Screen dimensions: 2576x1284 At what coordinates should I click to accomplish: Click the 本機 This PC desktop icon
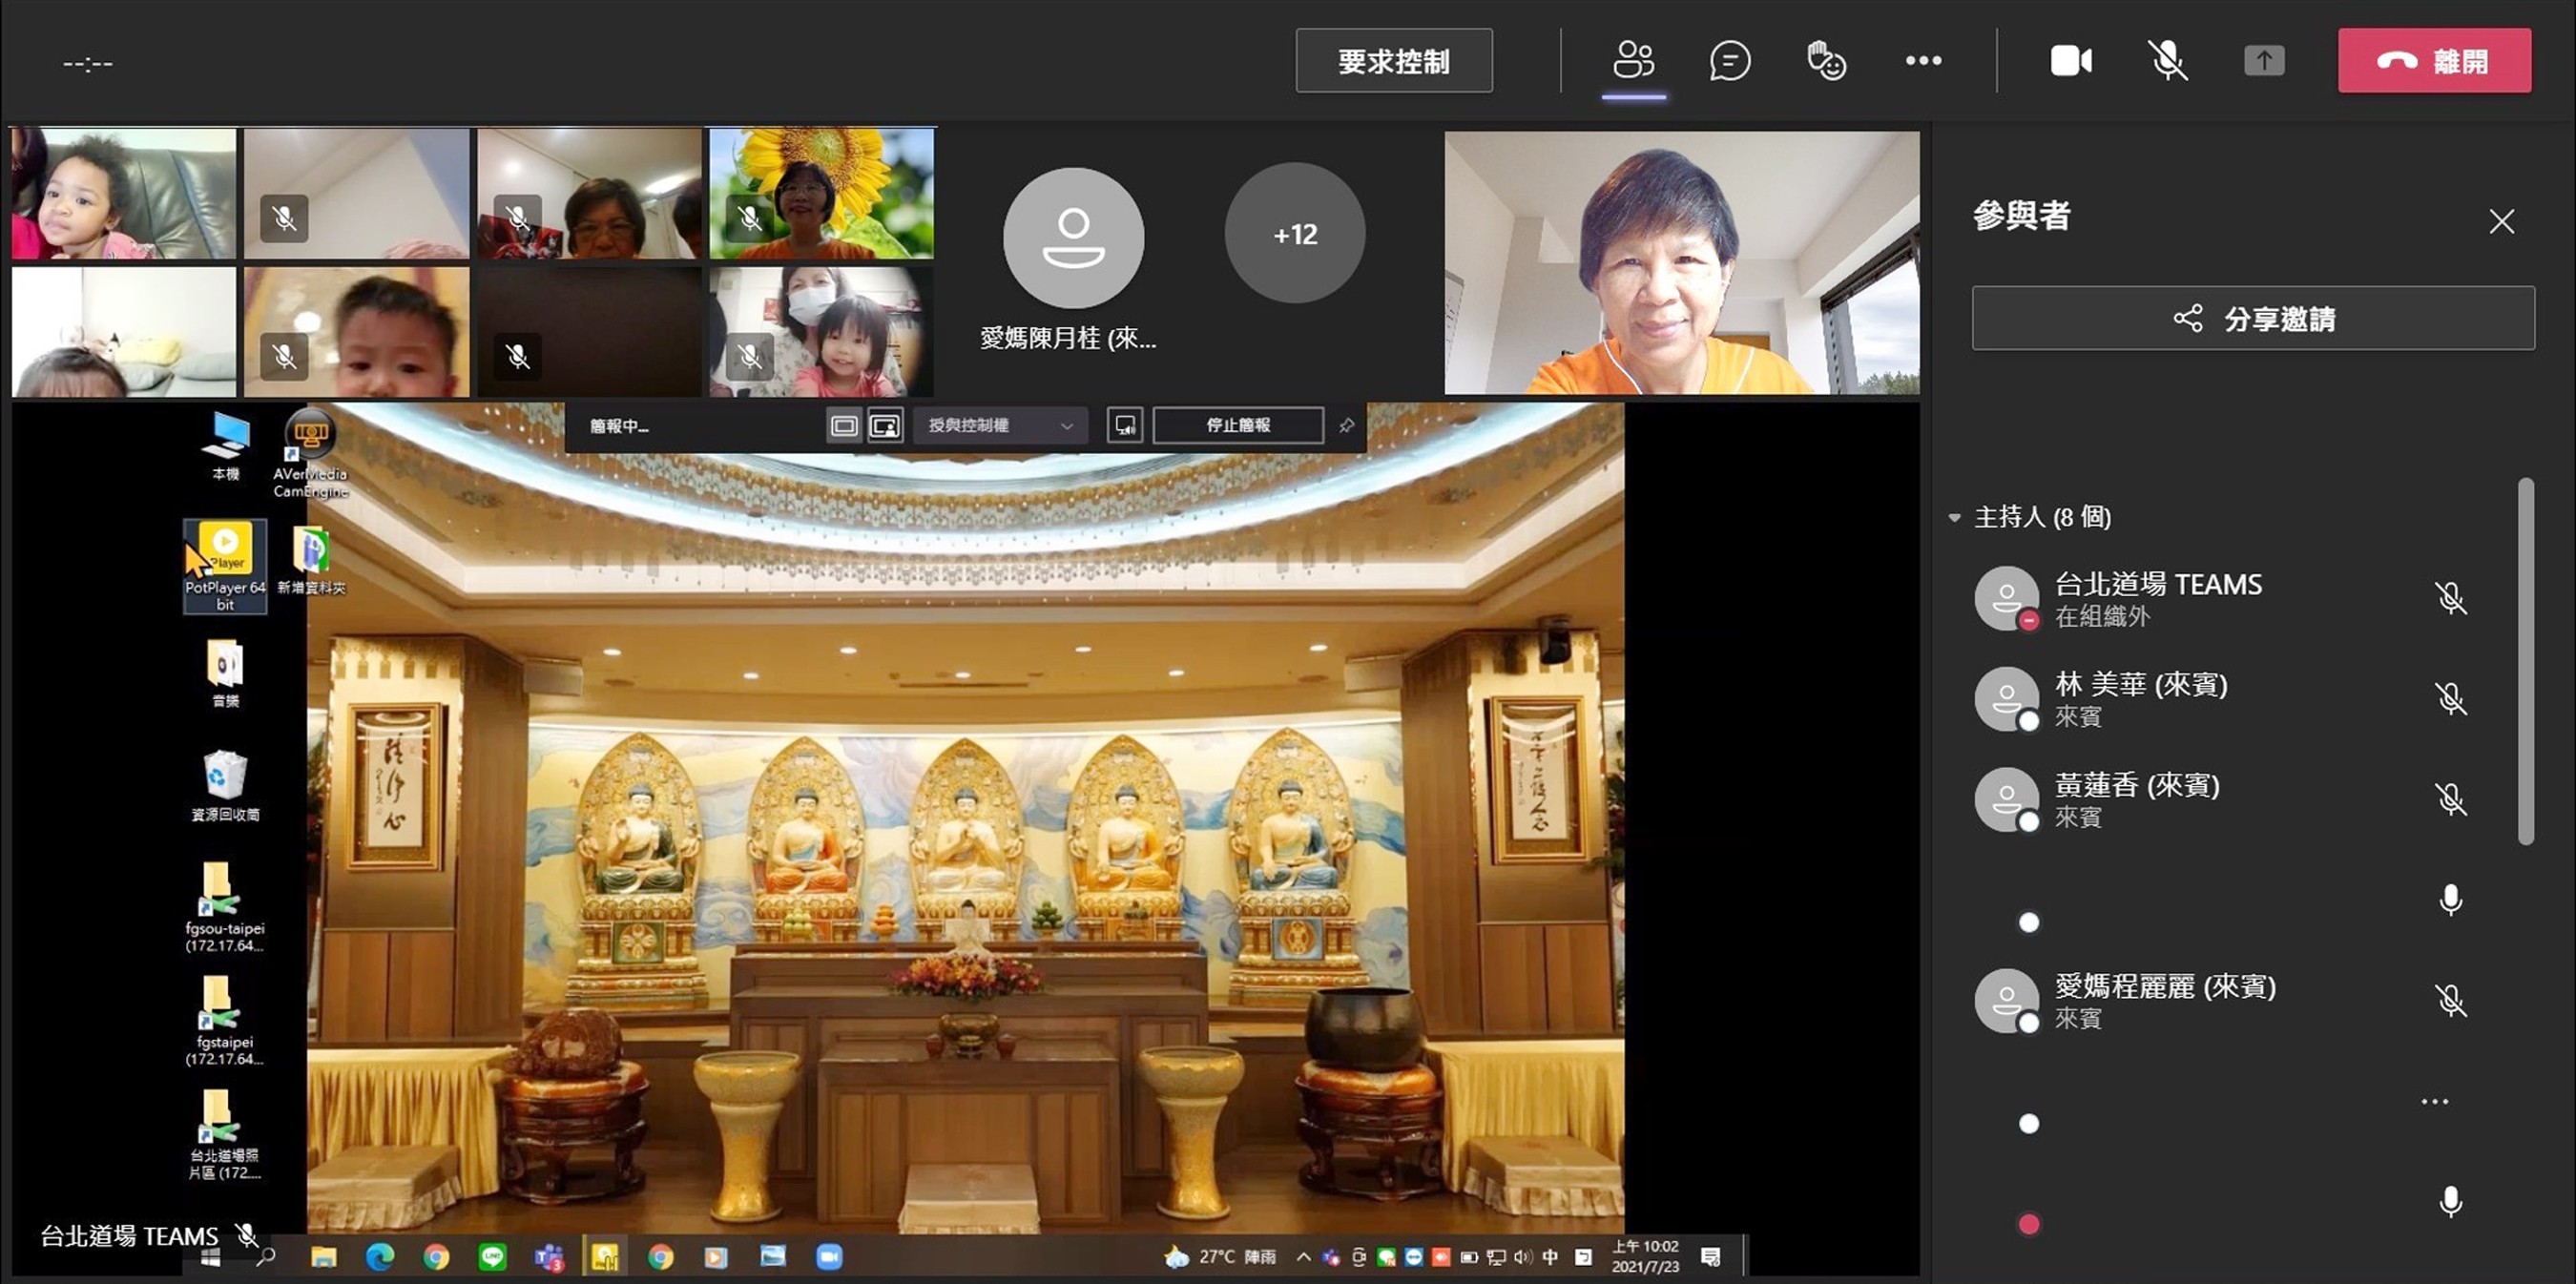pos(225,447)
